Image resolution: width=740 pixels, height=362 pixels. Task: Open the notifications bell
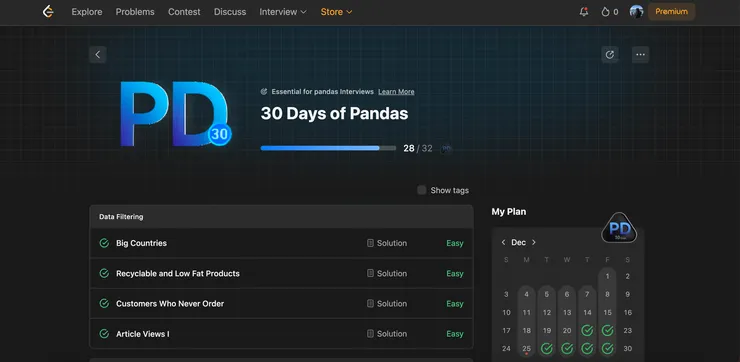[584, 12]
